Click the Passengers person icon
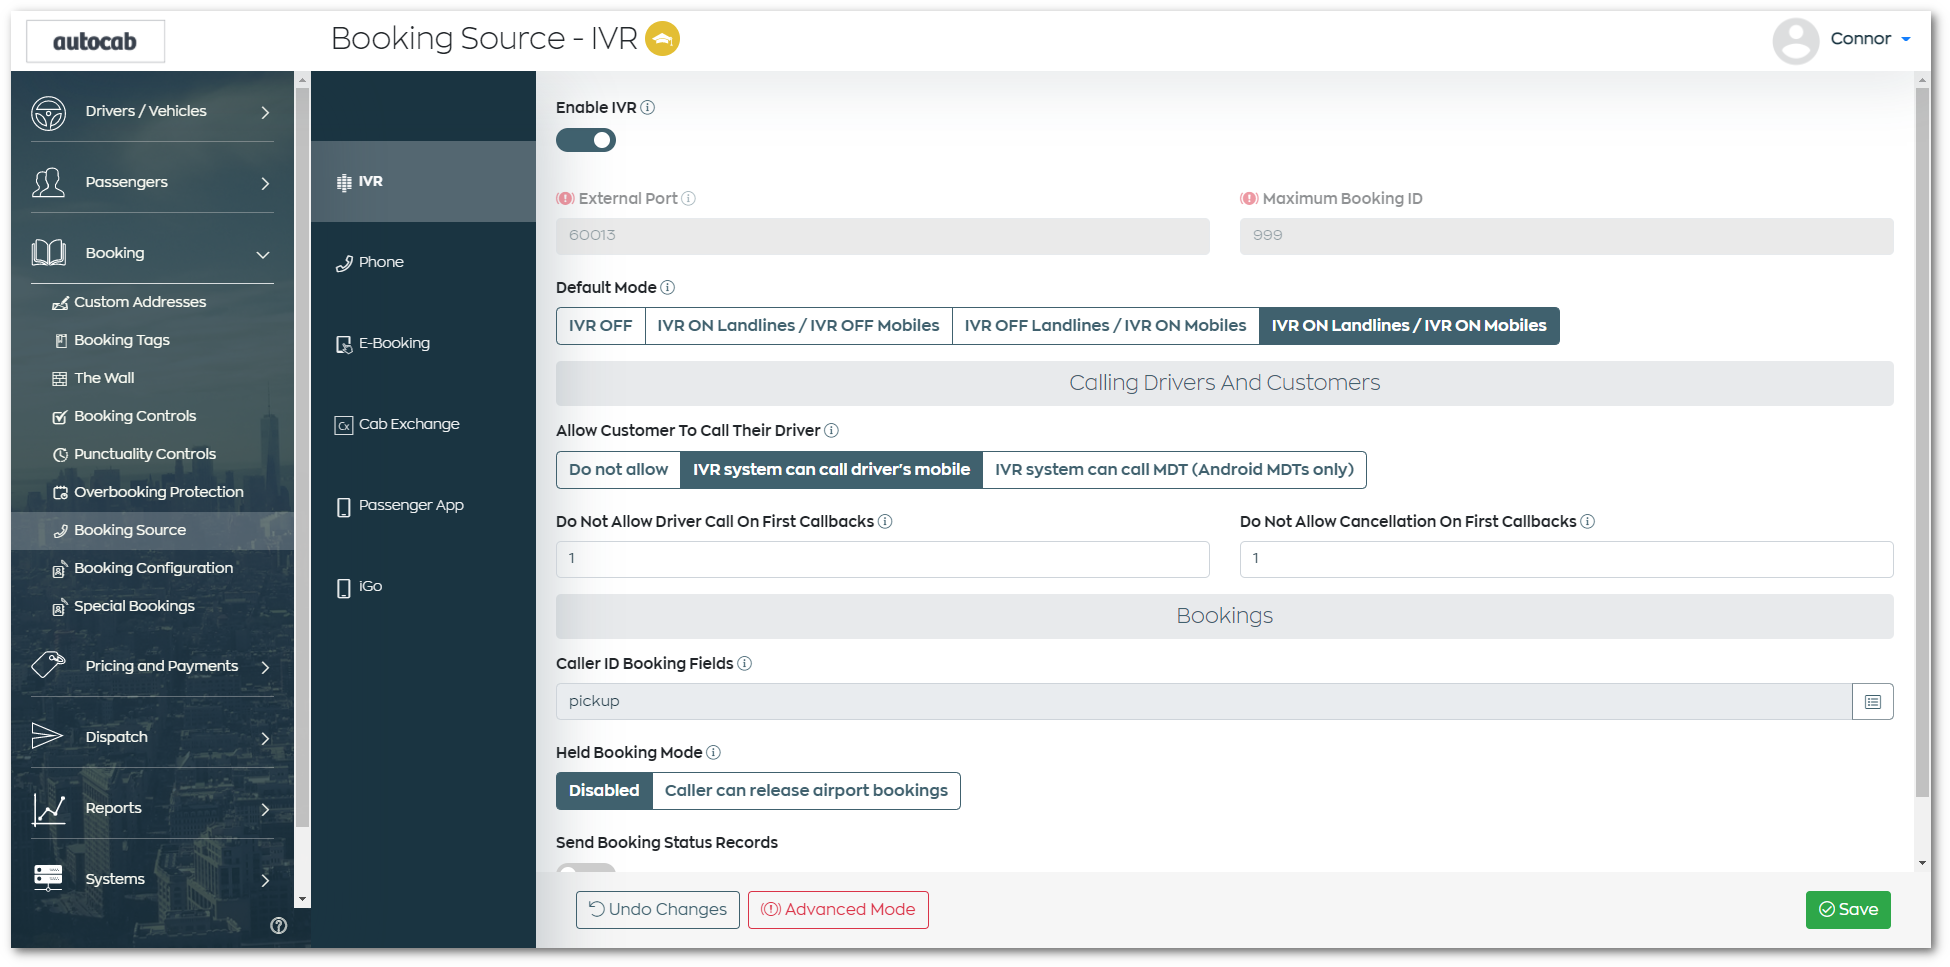 click(48, 183)
